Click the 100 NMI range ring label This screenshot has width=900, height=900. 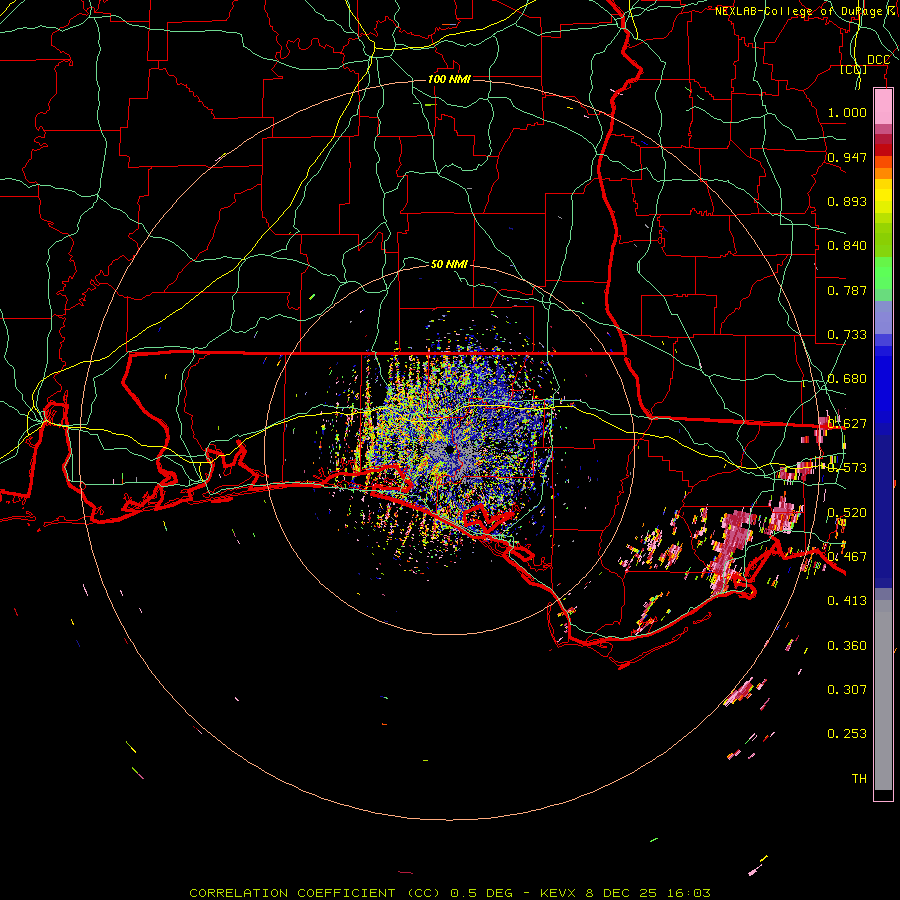point(449,79)
